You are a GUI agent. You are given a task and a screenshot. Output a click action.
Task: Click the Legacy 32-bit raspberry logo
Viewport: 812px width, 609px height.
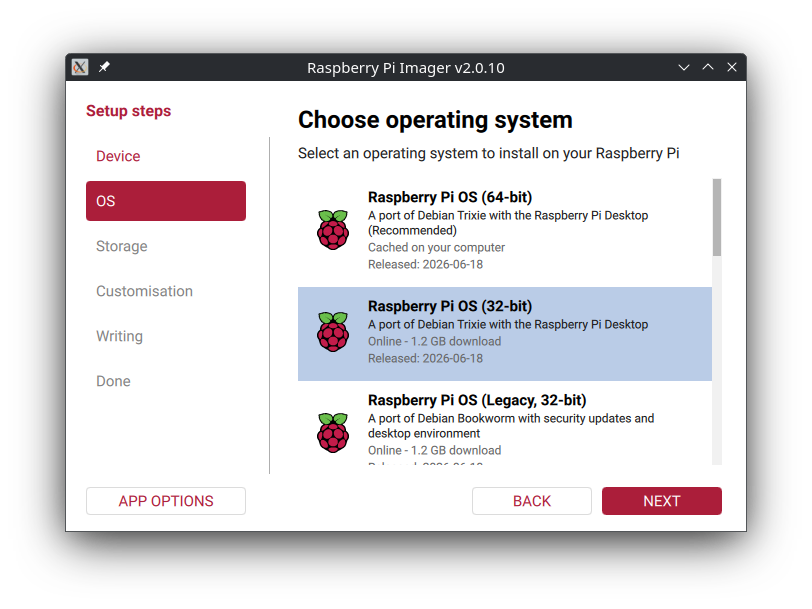tap(333, 432)
